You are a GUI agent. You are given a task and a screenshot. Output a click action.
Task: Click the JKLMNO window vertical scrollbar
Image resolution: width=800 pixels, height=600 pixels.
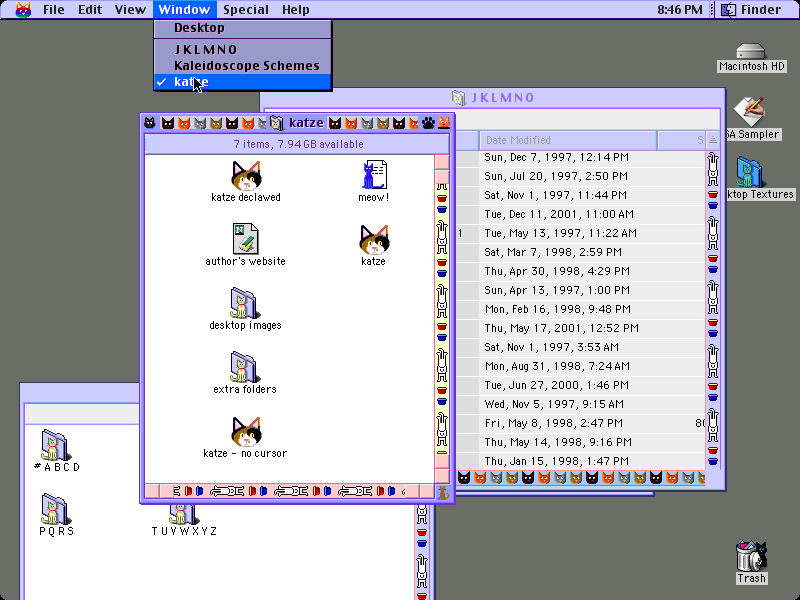click(x=713, y=310)
